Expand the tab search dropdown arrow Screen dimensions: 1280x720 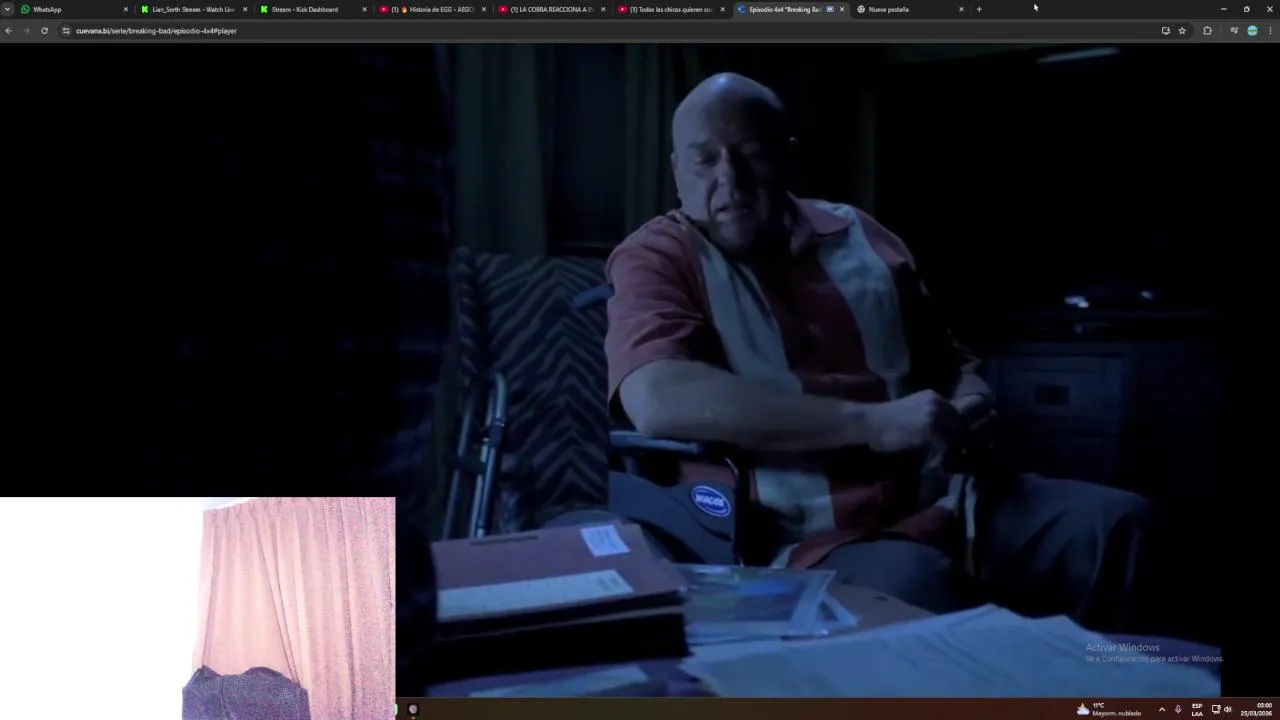click(x=7, y=9)
